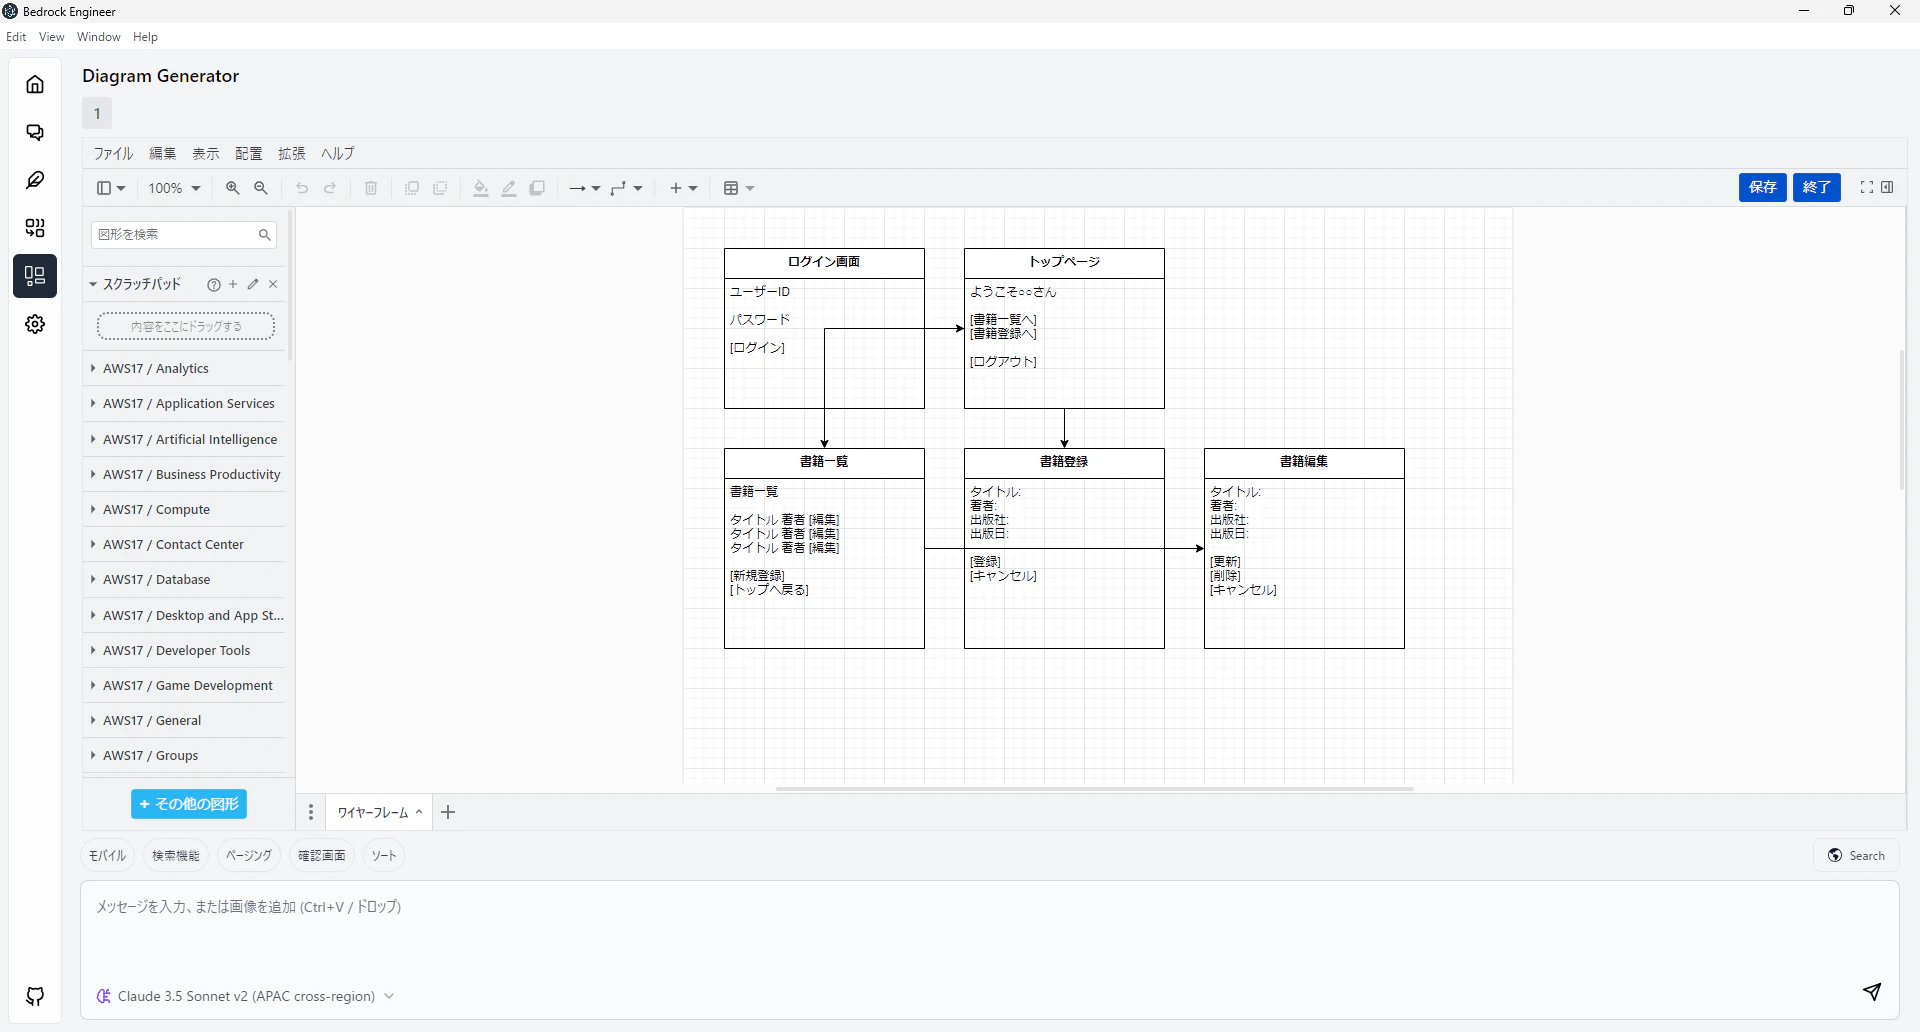1920x1032 pixels.
Task: Open the 100% zoom level dropdown
Action: click(175, 188)
